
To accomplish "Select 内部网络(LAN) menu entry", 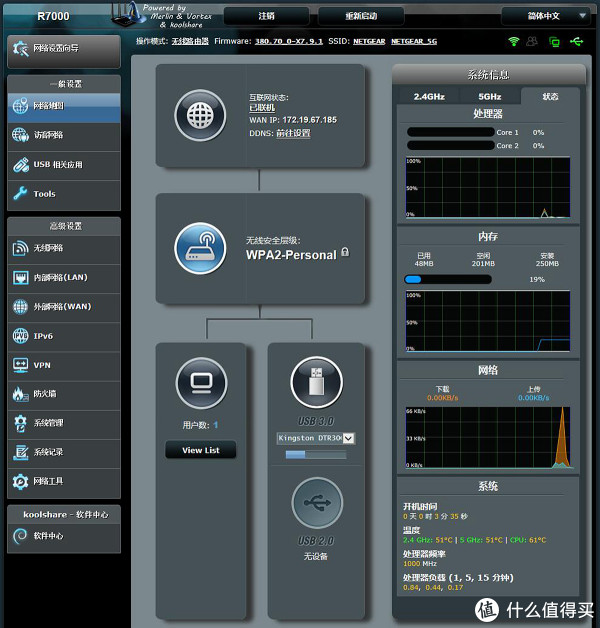I will pos(64,278).
